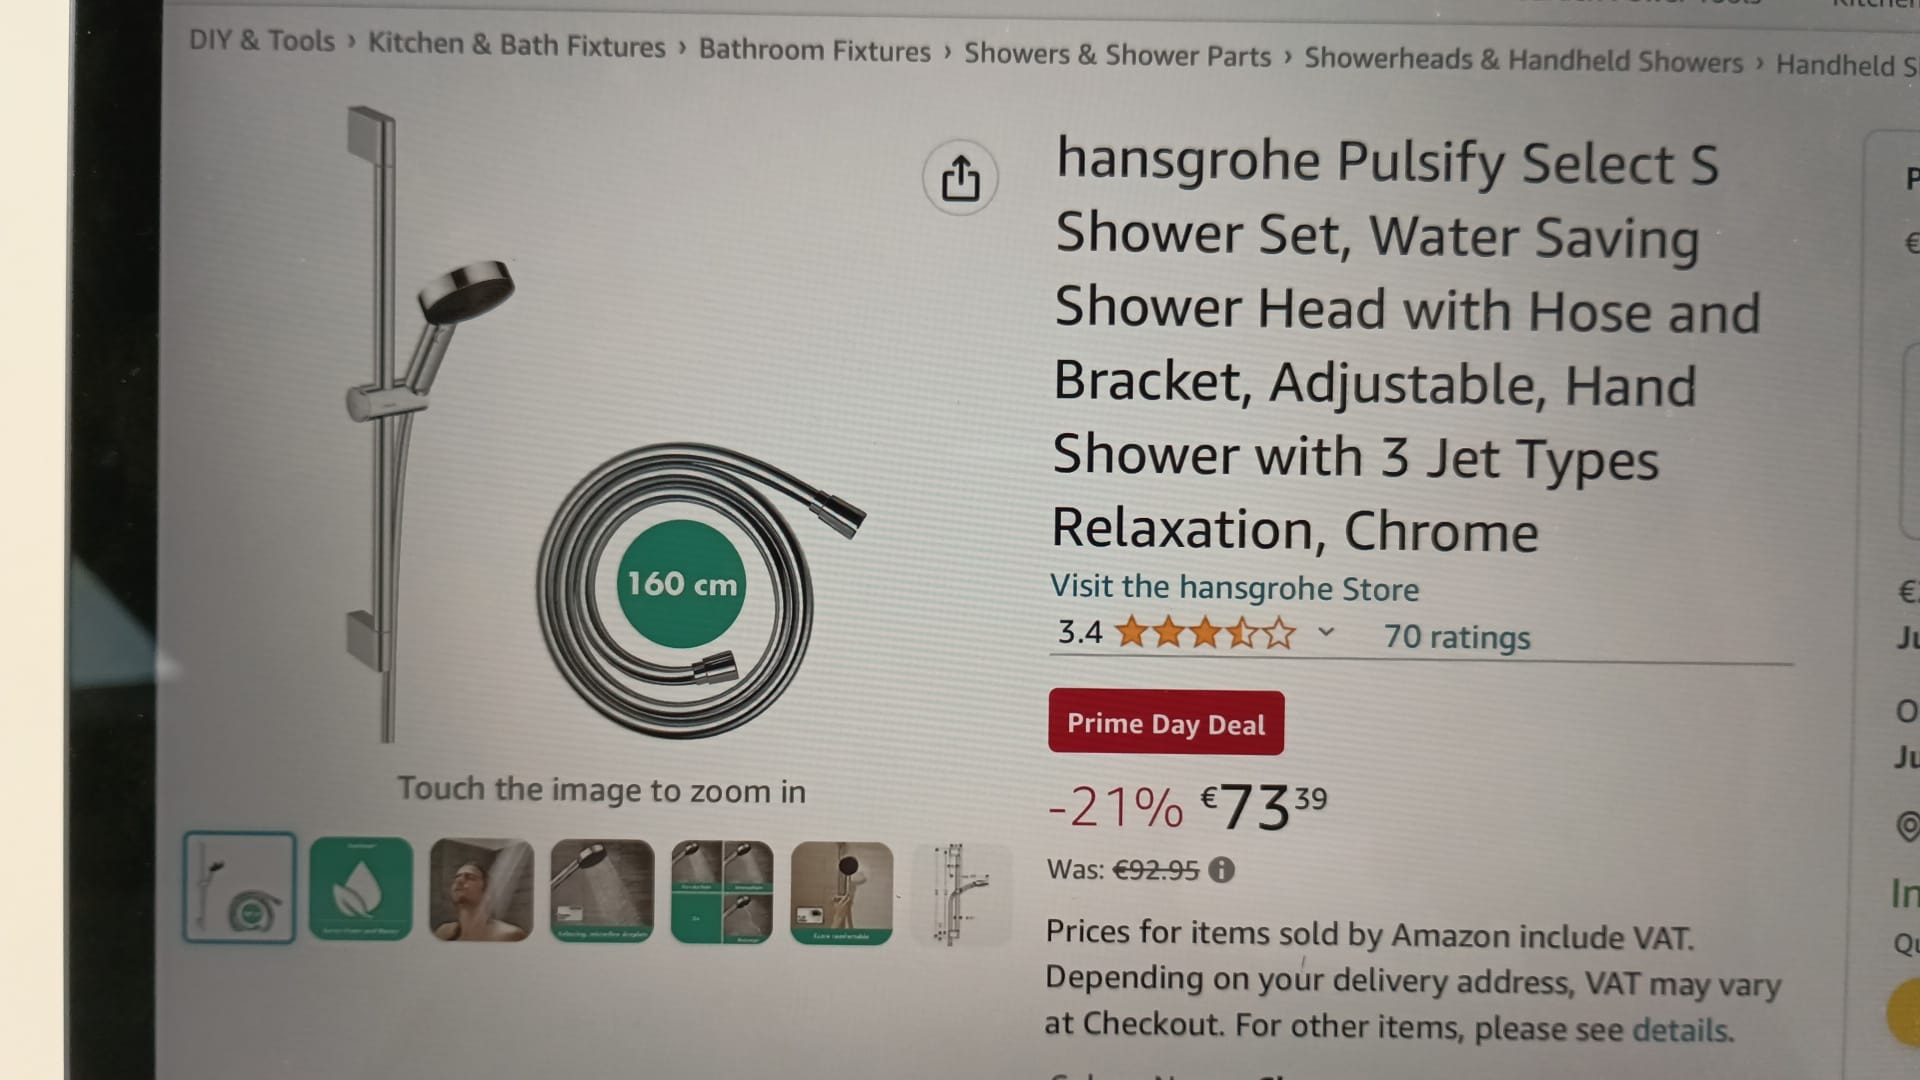Go to Kitchen & Bath Fixtures breadcrumb
This screenshot has height=1080, width=1920.
[x=516, y=45]
